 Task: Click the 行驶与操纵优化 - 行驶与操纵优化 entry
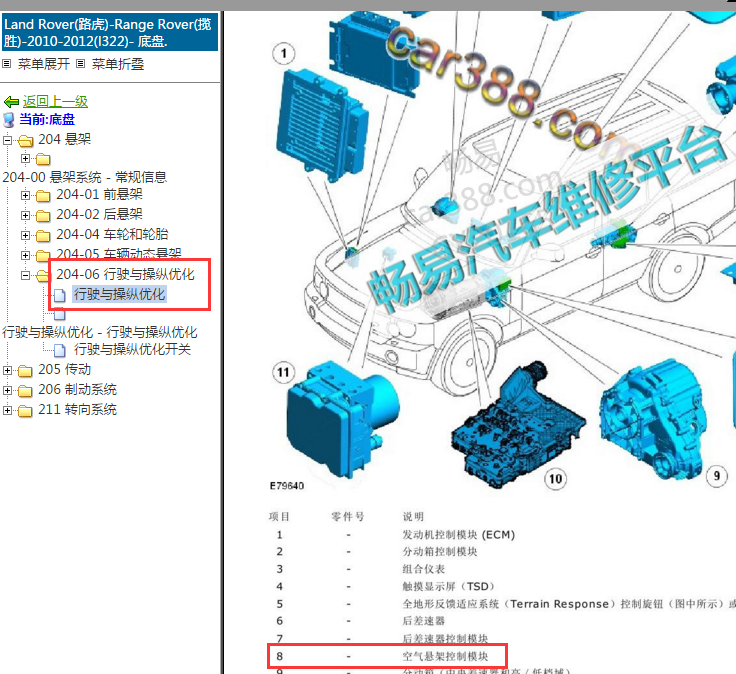tap(100, 332)
